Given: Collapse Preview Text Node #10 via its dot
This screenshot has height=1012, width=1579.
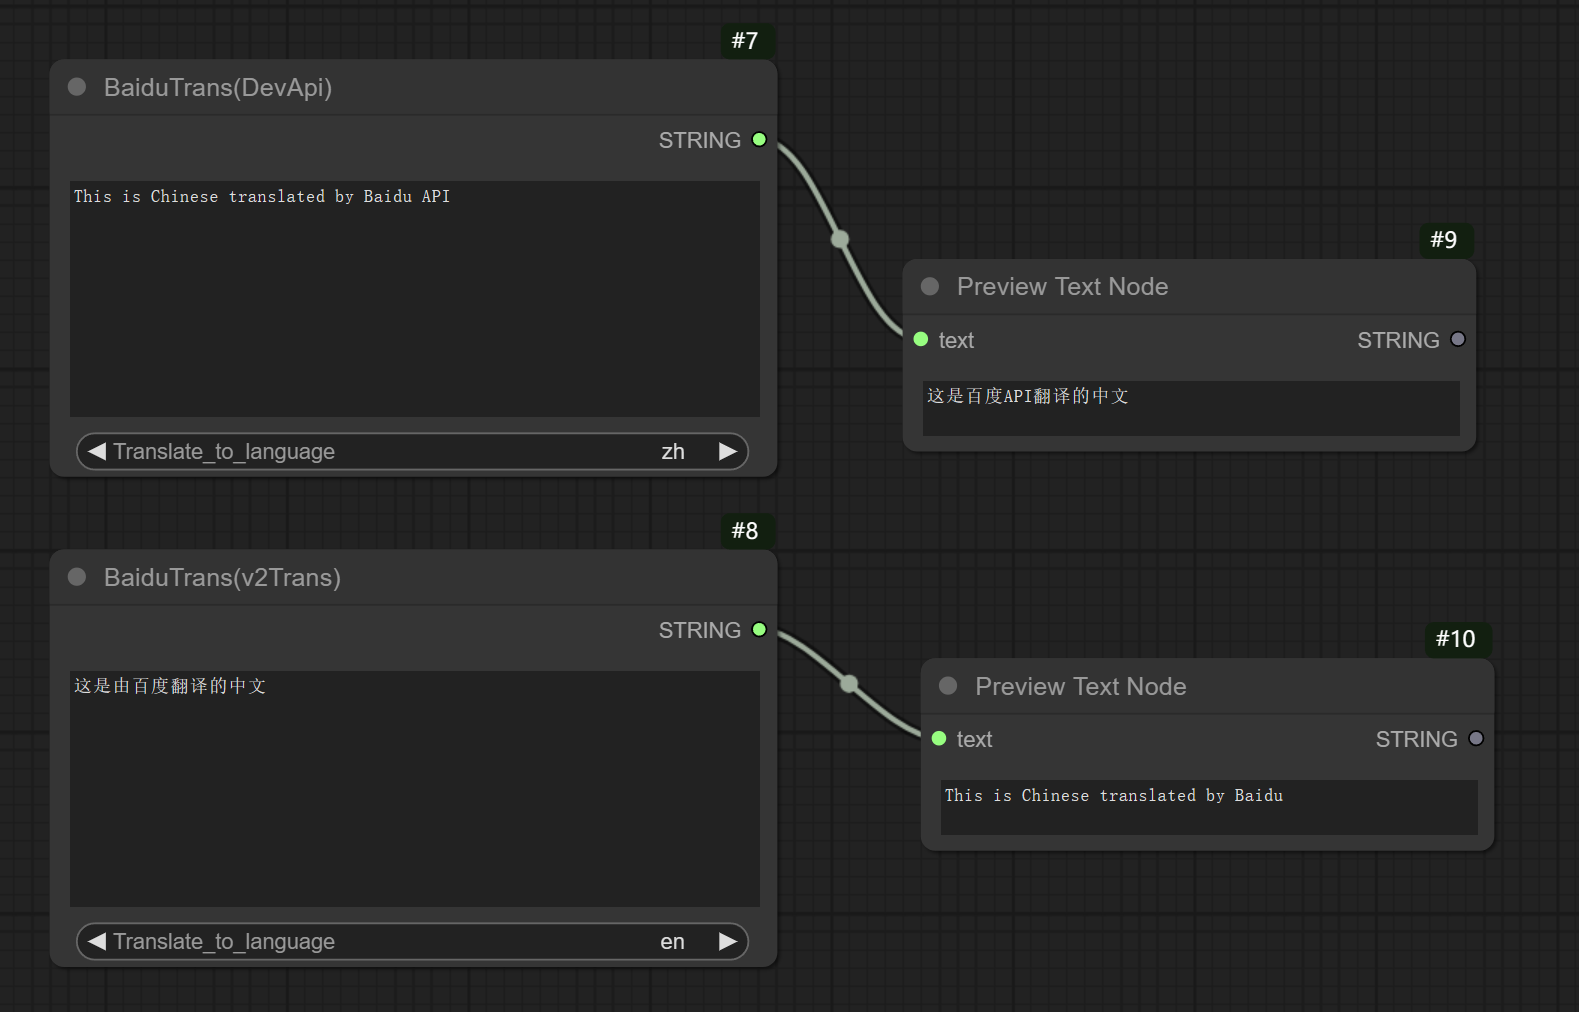Looking at the screenshot, I should click(948, 686).
